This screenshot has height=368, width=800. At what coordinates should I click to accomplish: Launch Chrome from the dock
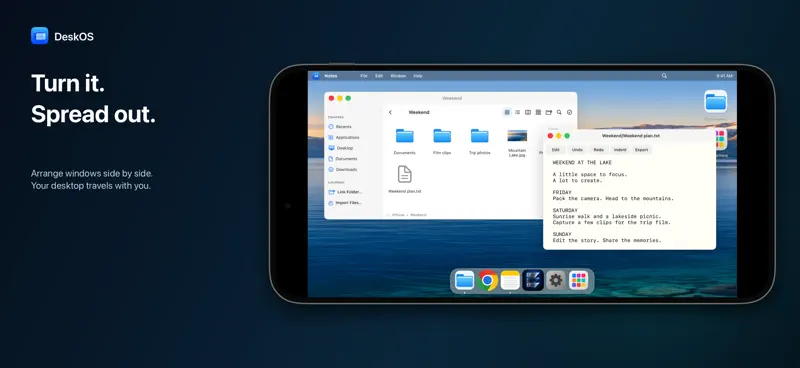488,280
